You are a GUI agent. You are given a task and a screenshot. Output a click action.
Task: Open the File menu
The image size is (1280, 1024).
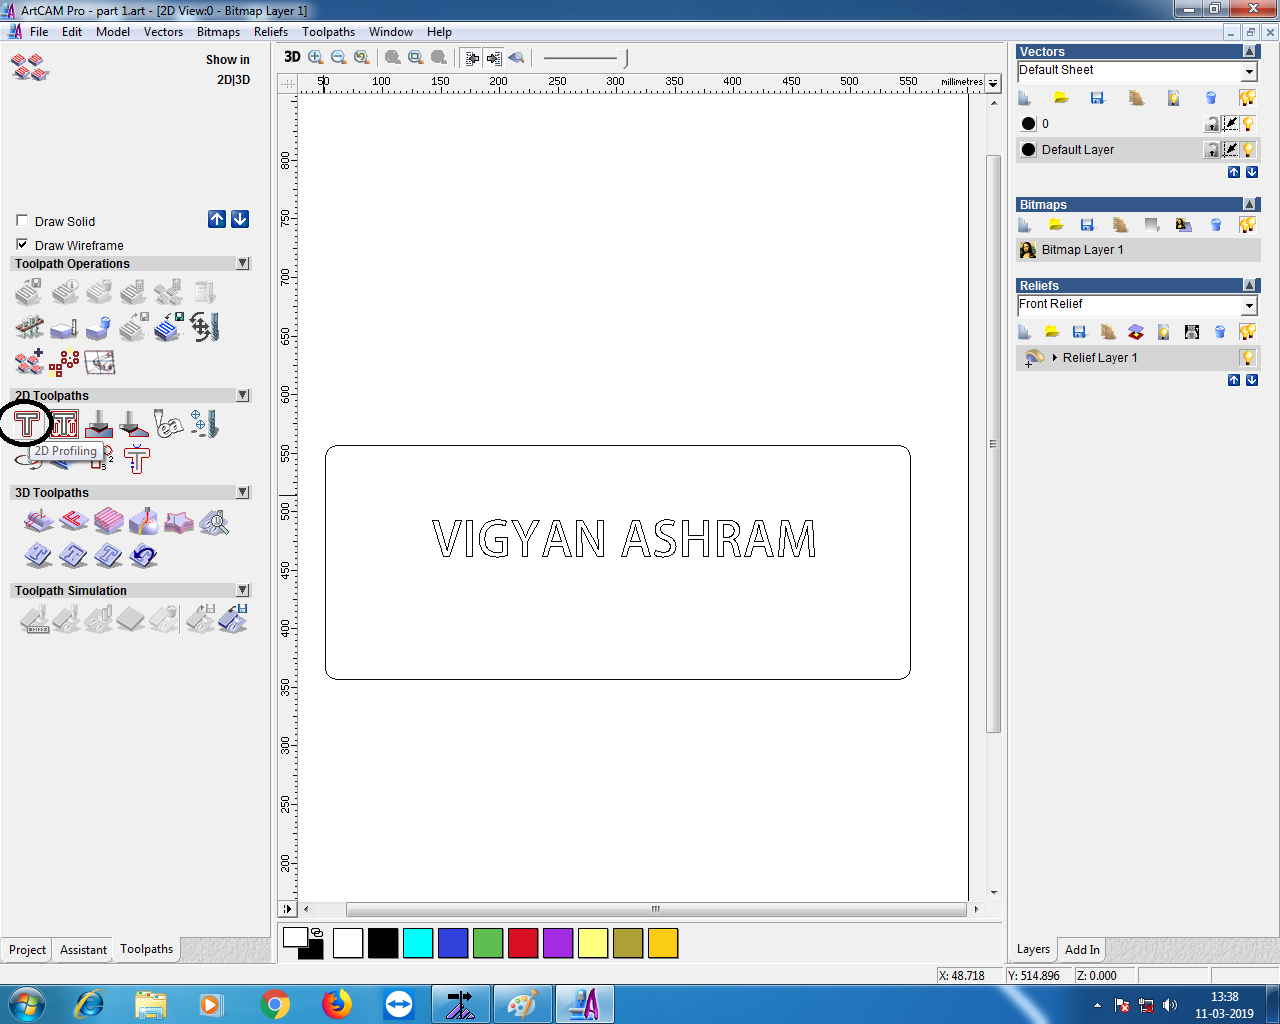39,32
